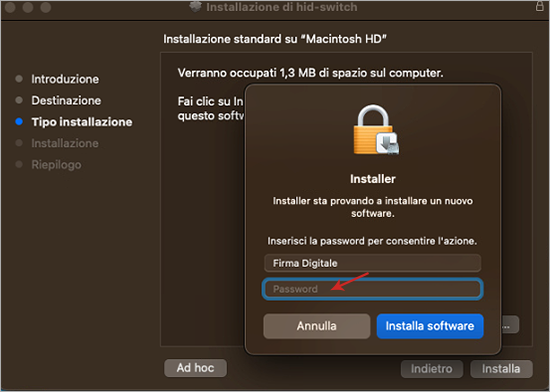Viewport: 550px width, 392px height.
Task: Click the partially hidden ellipsis button
Action: click(x=510, y=325)
